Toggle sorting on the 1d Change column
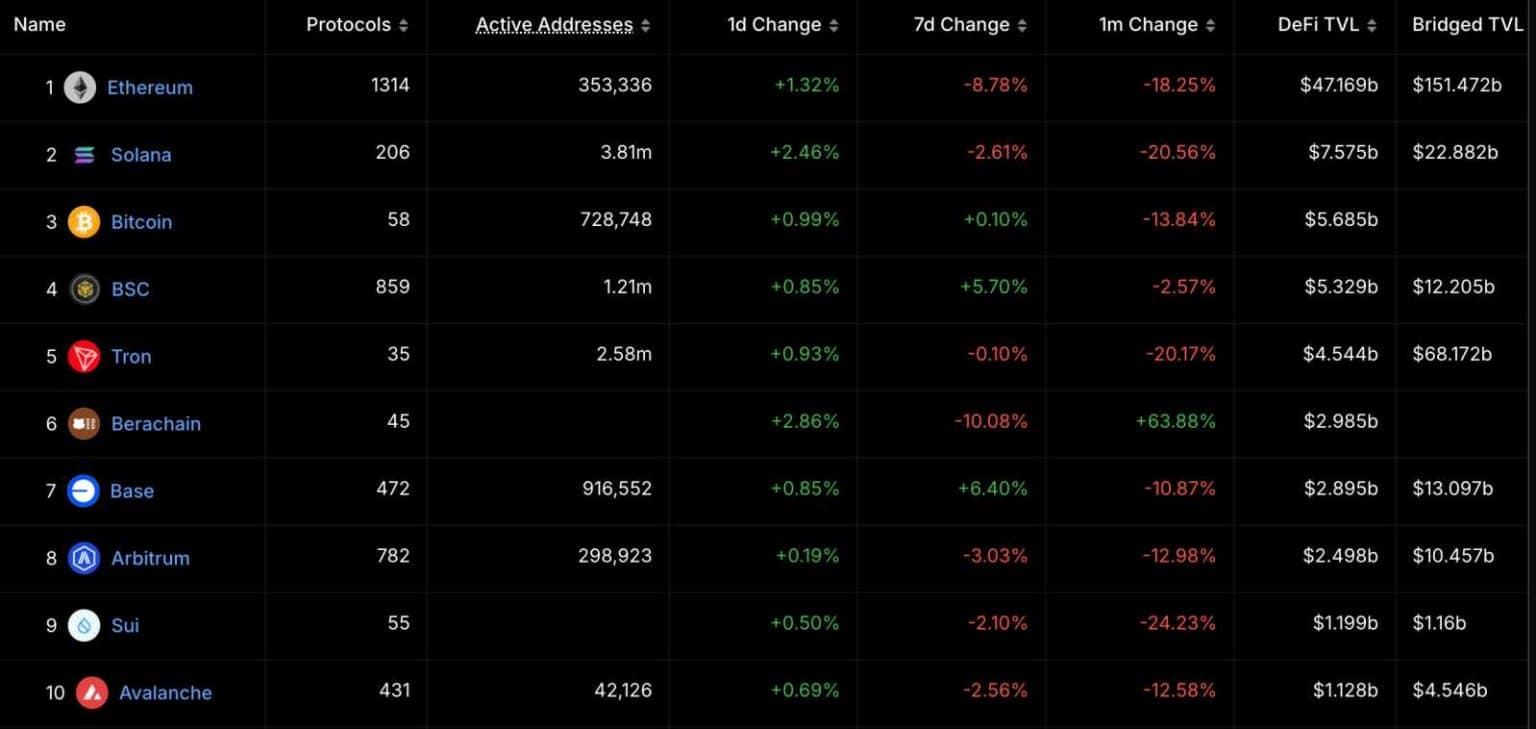Image resolution: width=1536 pixels, height=729 pixels. tap(836, 25)
